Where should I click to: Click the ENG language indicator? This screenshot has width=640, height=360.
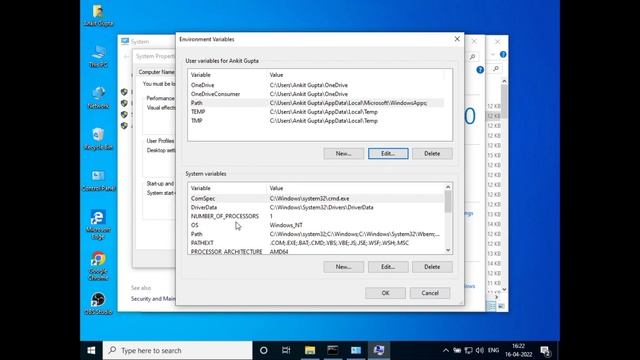(x=493, y=350)
